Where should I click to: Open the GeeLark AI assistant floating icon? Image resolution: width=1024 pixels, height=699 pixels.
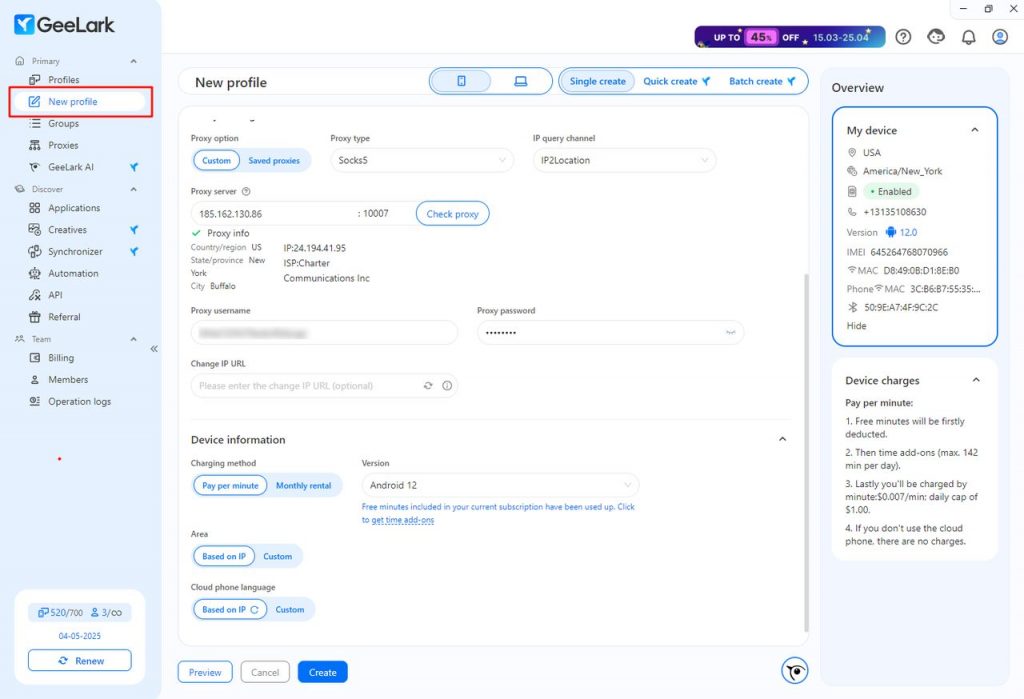point(794,671)
